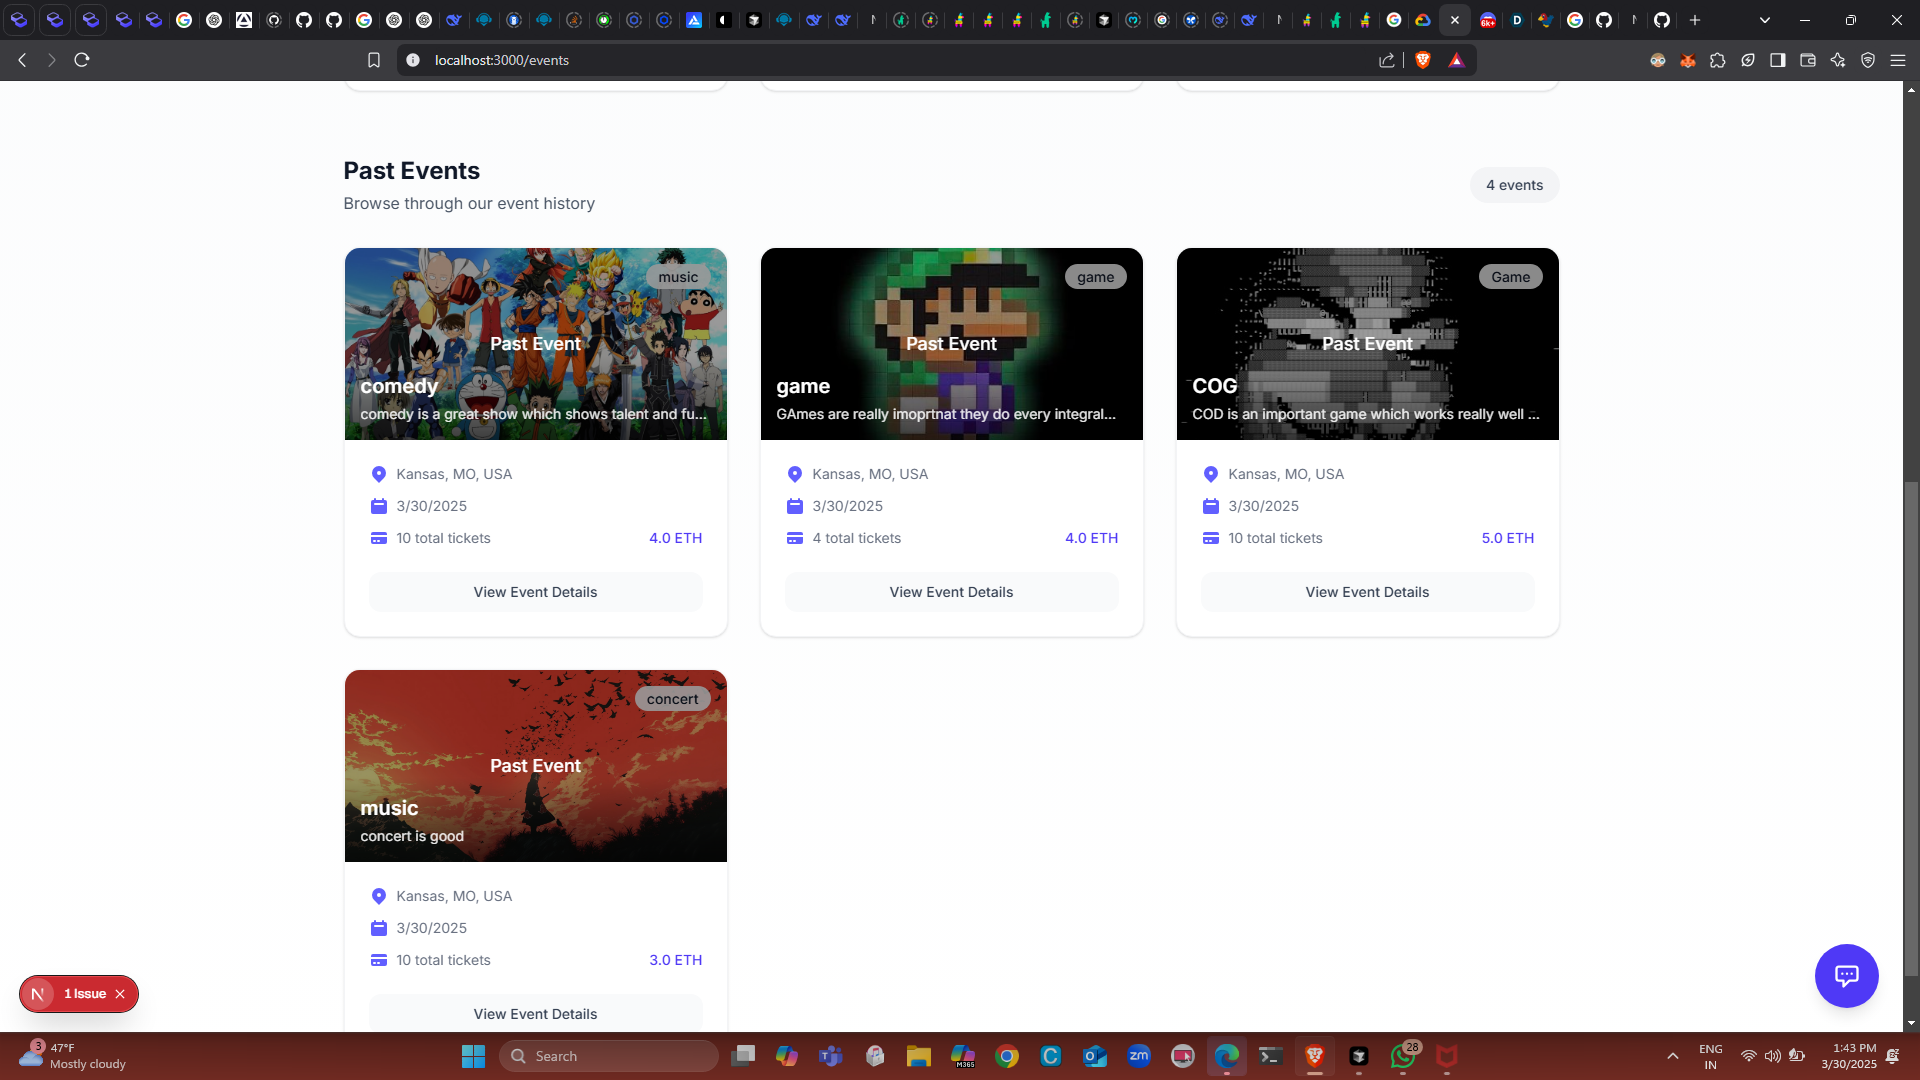Click the page vertical scrollbar thumb

click(x=1911, y=730)
